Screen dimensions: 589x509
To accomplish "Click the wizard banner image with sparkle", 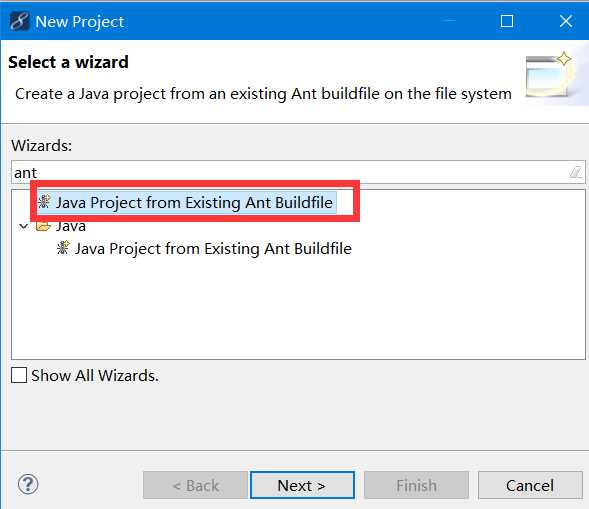I will pos(549,75).
